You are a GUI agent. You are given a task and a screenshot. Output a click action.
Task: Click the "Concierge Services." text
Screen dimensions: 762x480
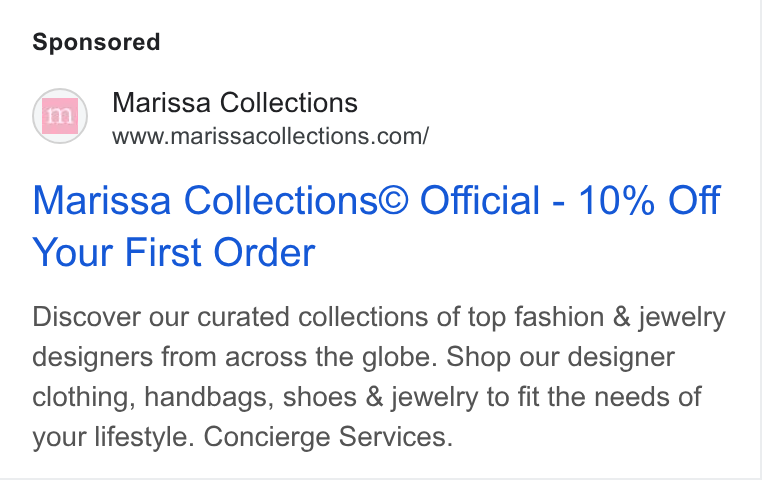click(328, 436)
